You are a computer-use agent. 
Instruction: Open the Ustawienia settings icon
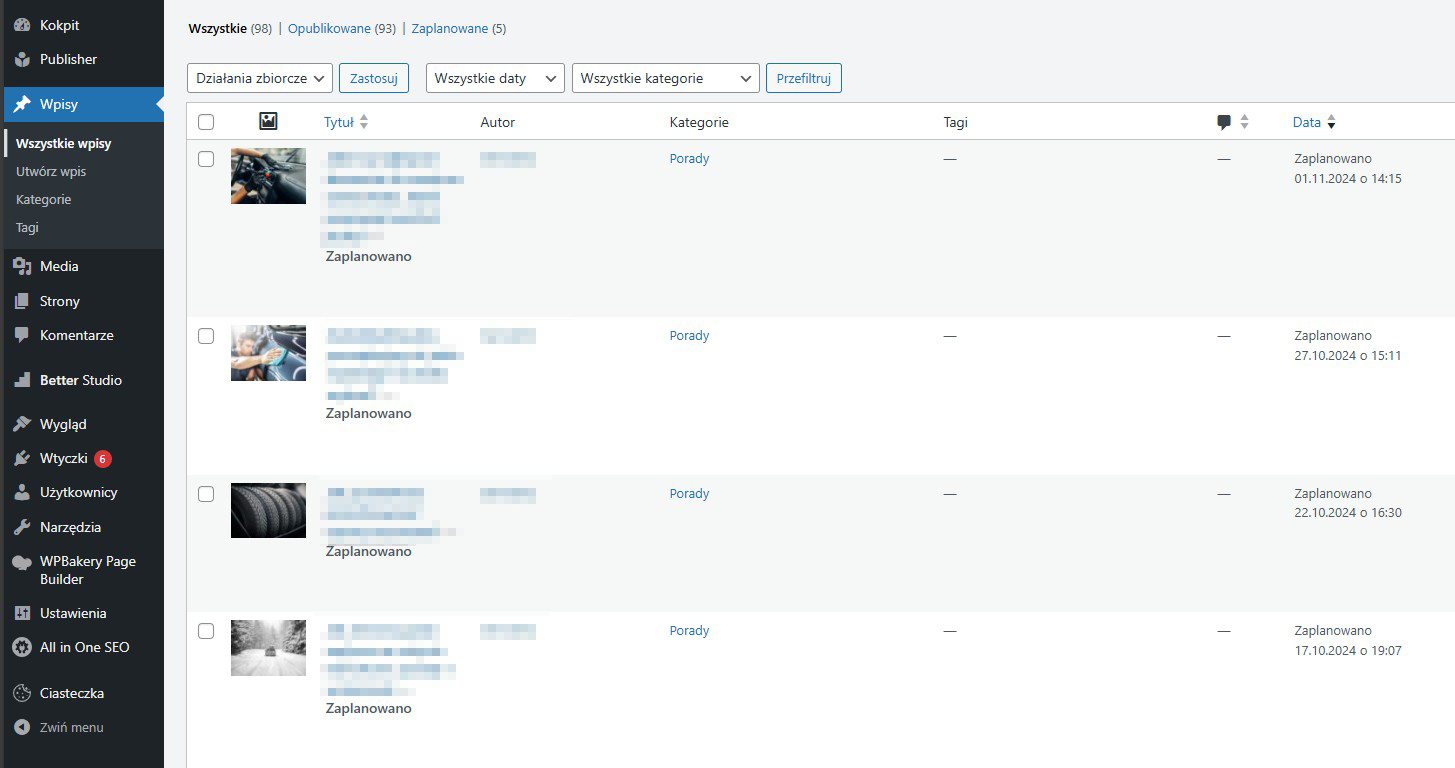[x=22, y=613]
